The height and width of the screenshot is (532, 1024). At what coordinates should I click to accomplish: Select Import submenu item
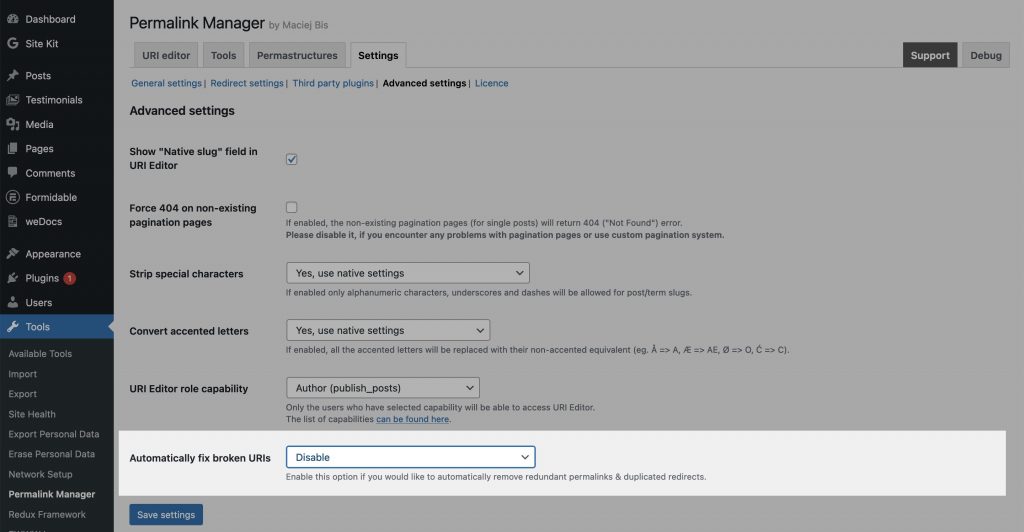22,373
